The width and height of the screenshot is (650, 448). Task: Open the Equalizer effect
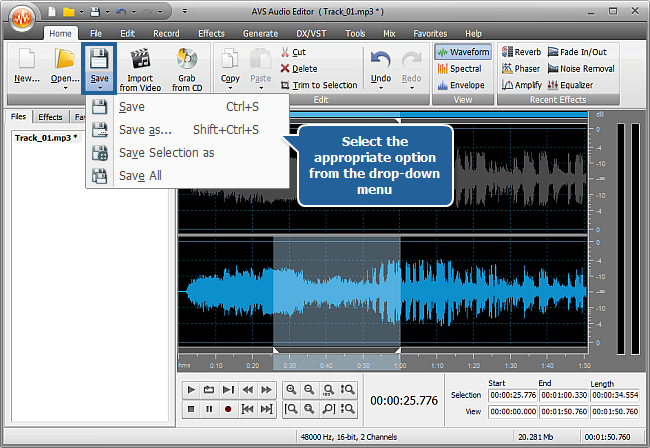[x=570, y=85]
